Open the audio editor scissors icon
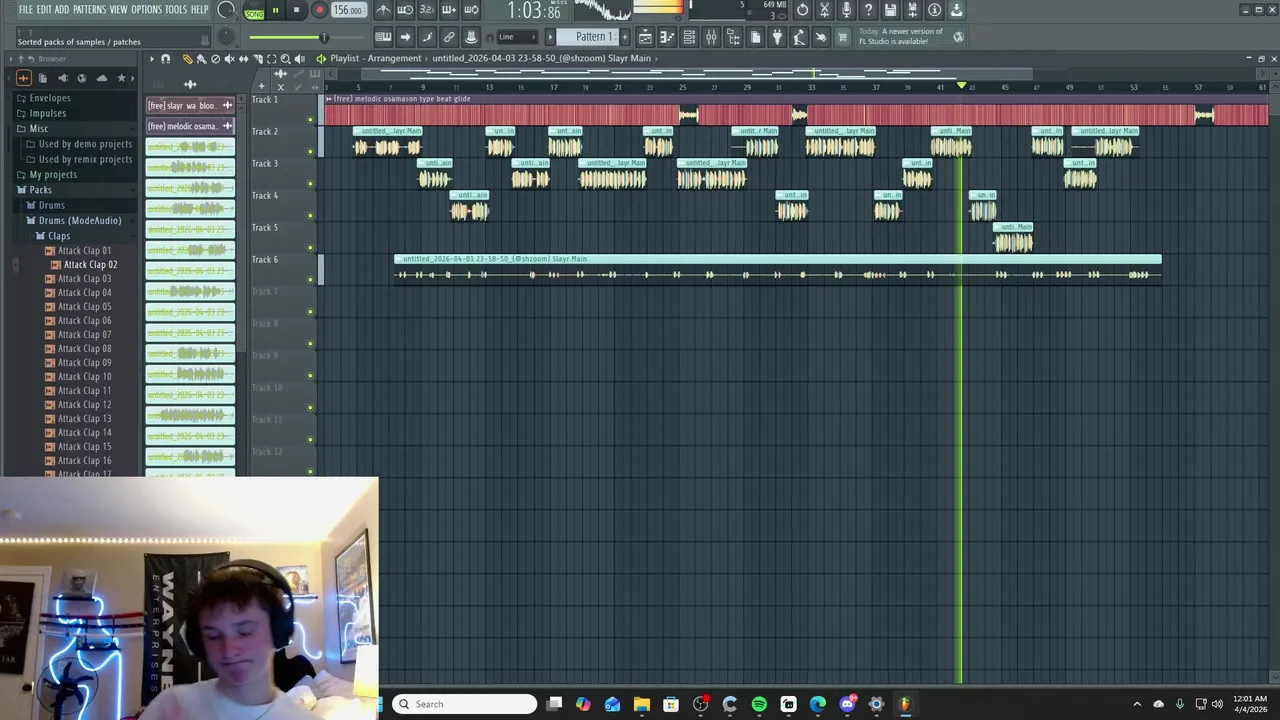This screenshot has width=1280, height=720. [x=825, y=10]
